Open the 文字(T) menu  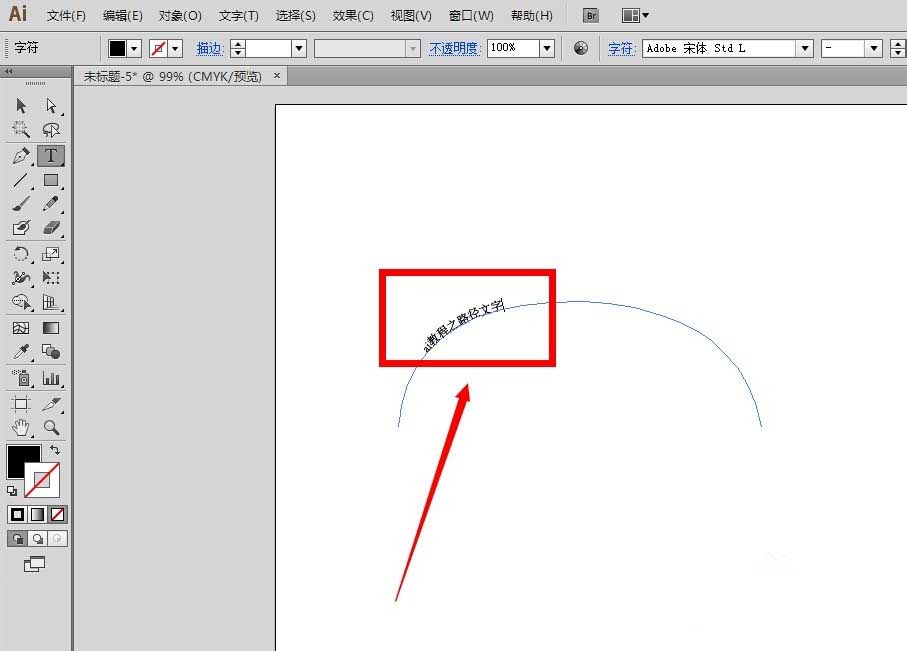tap(238, 16)
